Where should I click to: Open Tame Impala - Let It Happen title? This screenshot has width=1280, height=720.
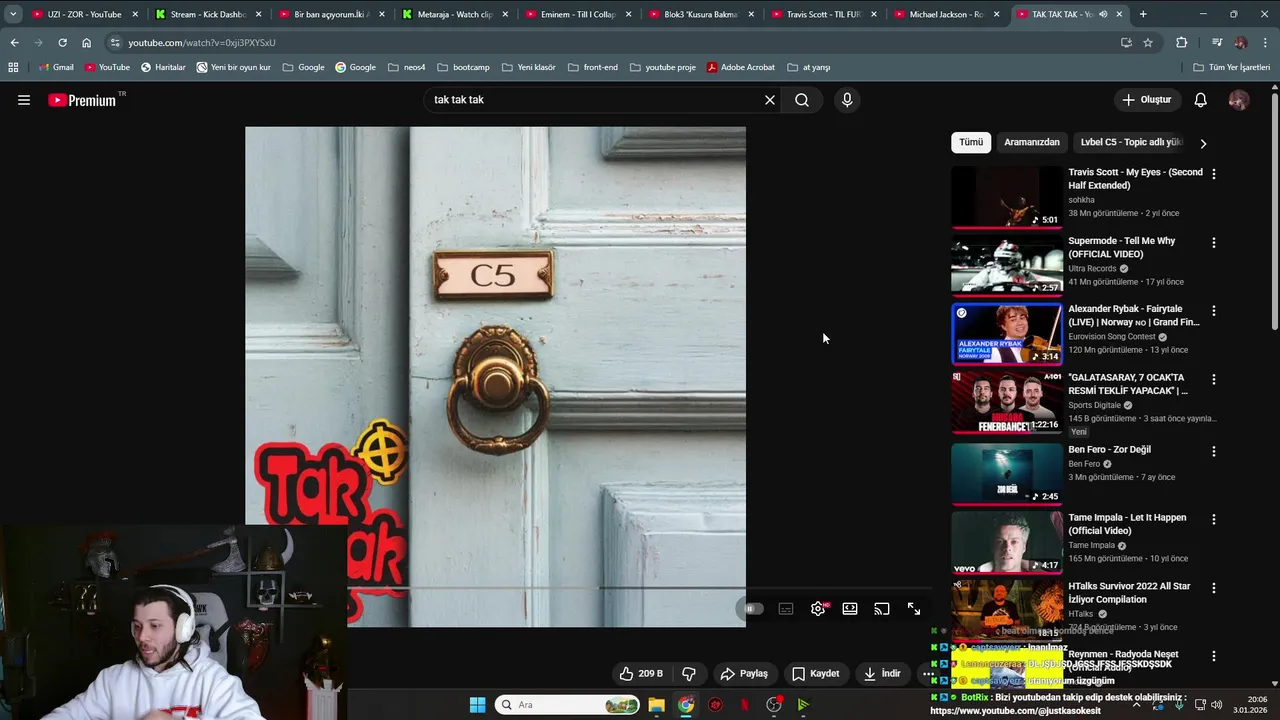(x=1127, y=524)
